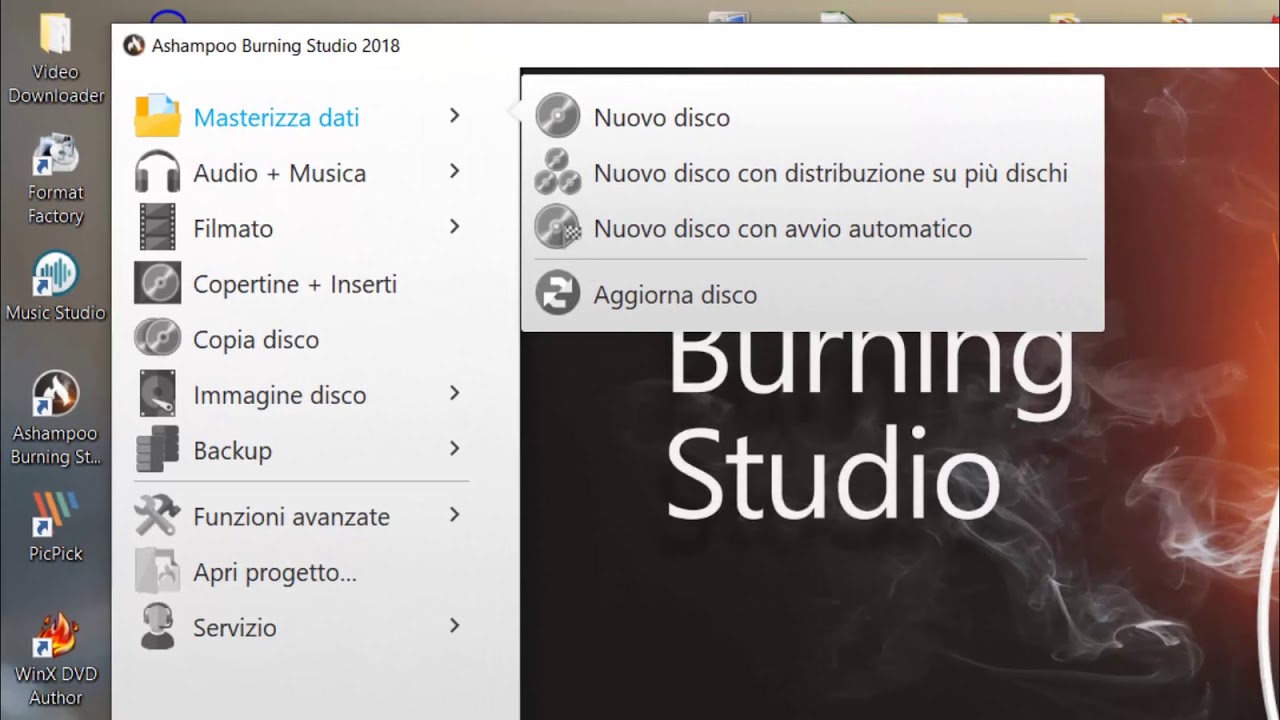Click the double disc icon for Copia disco
Viewport: 1280px width, 720px height.
click(157, 339)
